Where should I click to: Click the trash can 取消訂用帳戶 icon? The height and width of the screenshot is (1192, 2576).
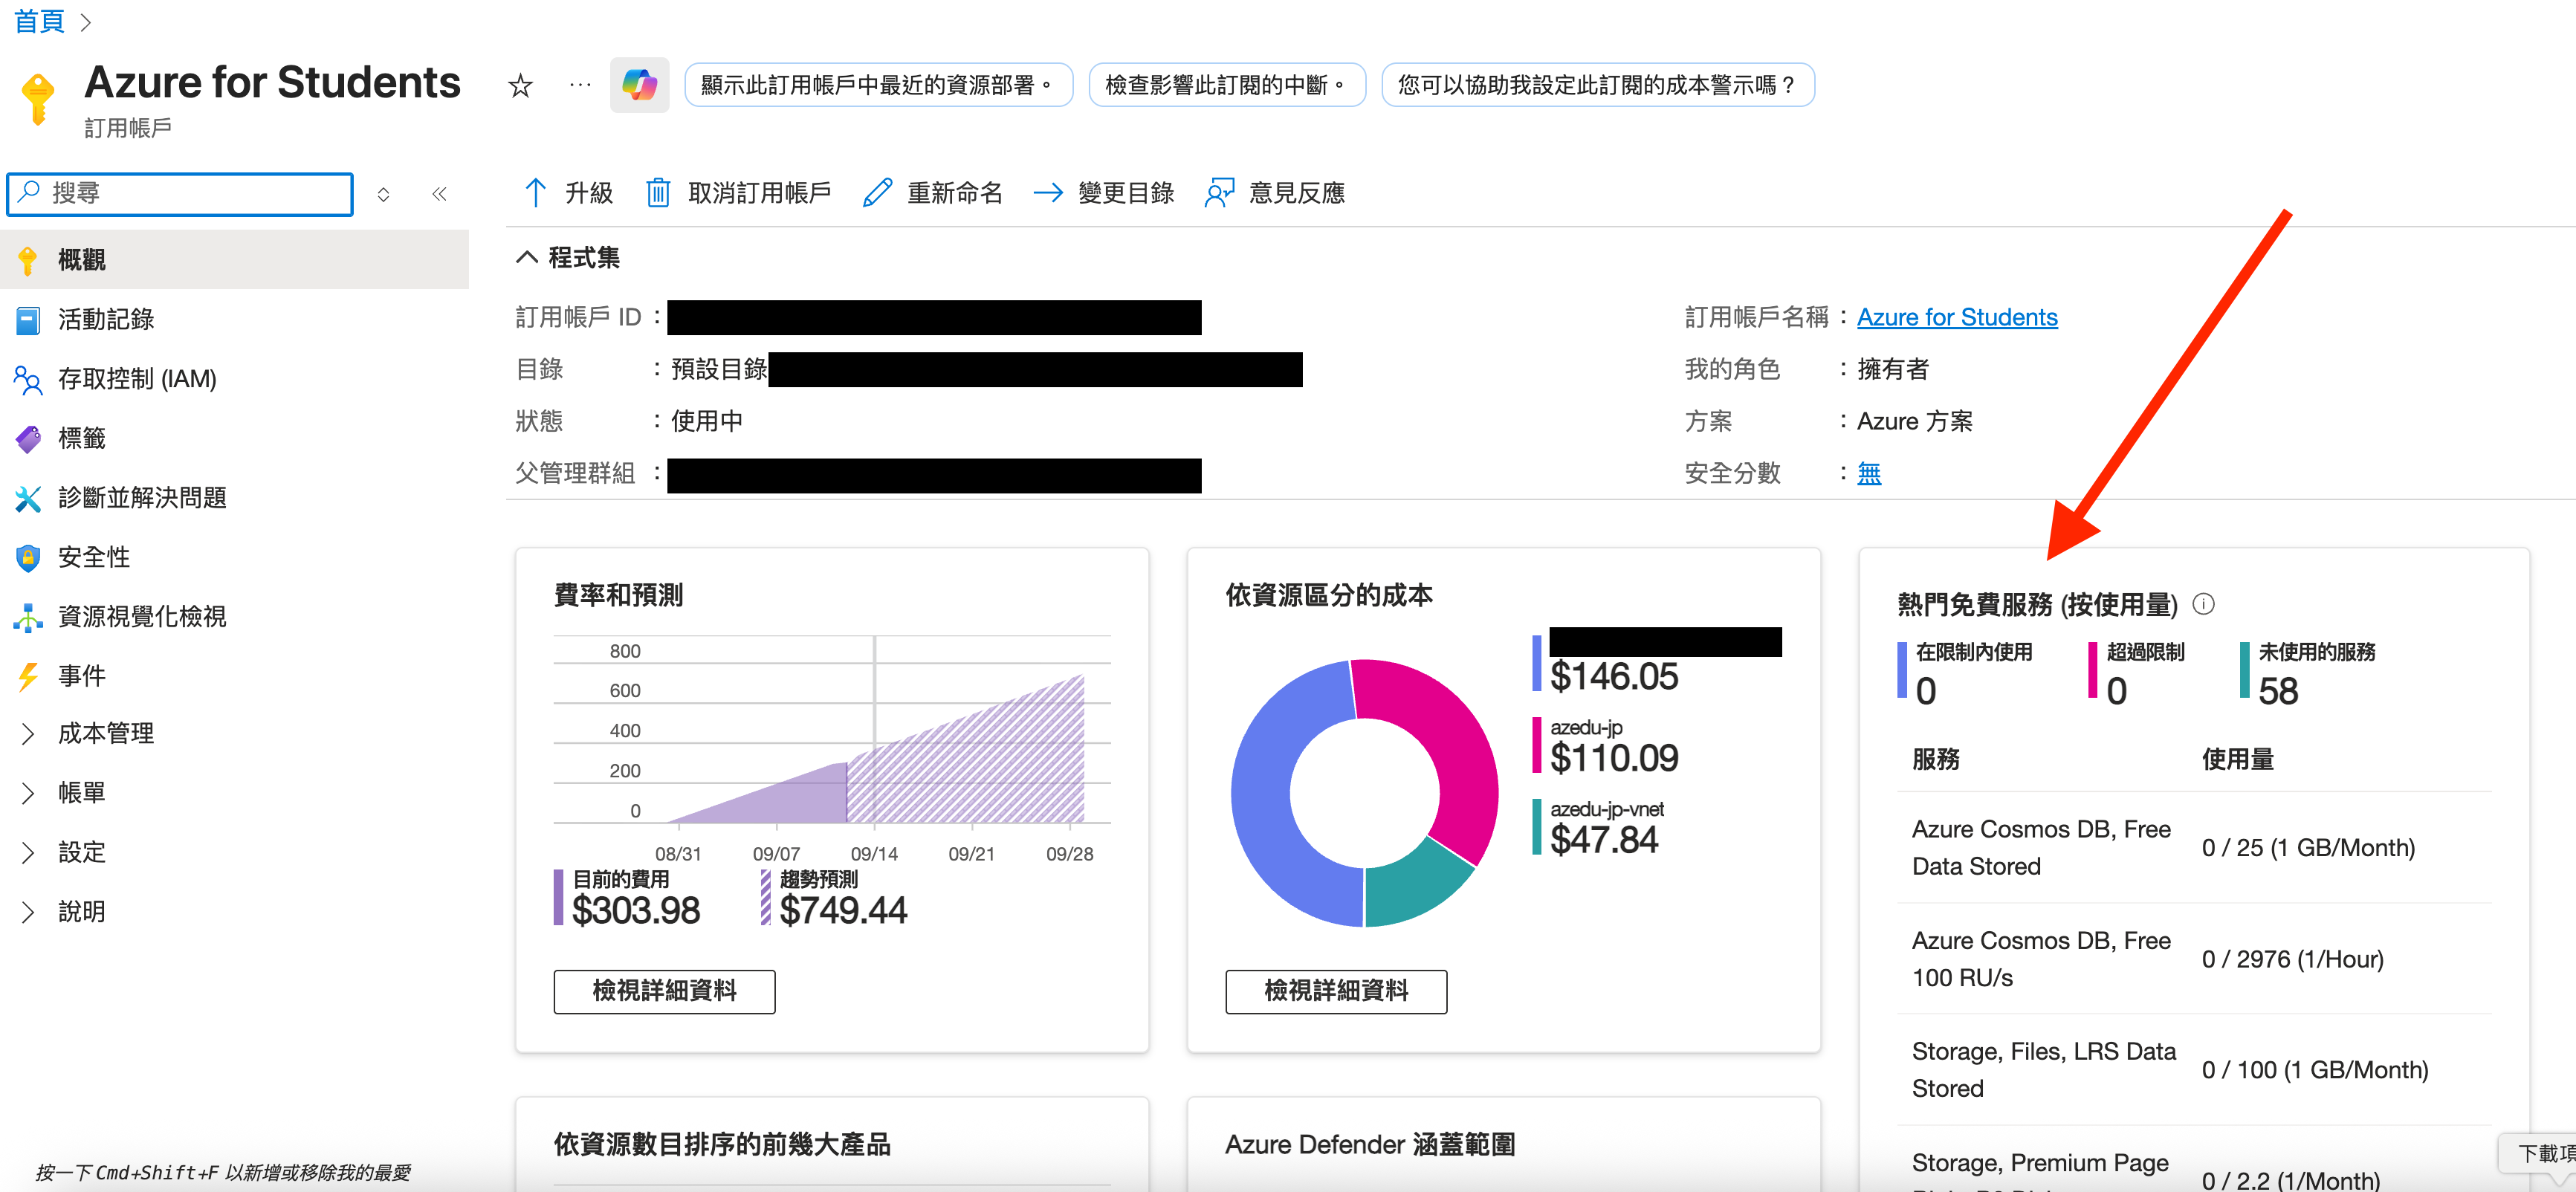(657, 192)
